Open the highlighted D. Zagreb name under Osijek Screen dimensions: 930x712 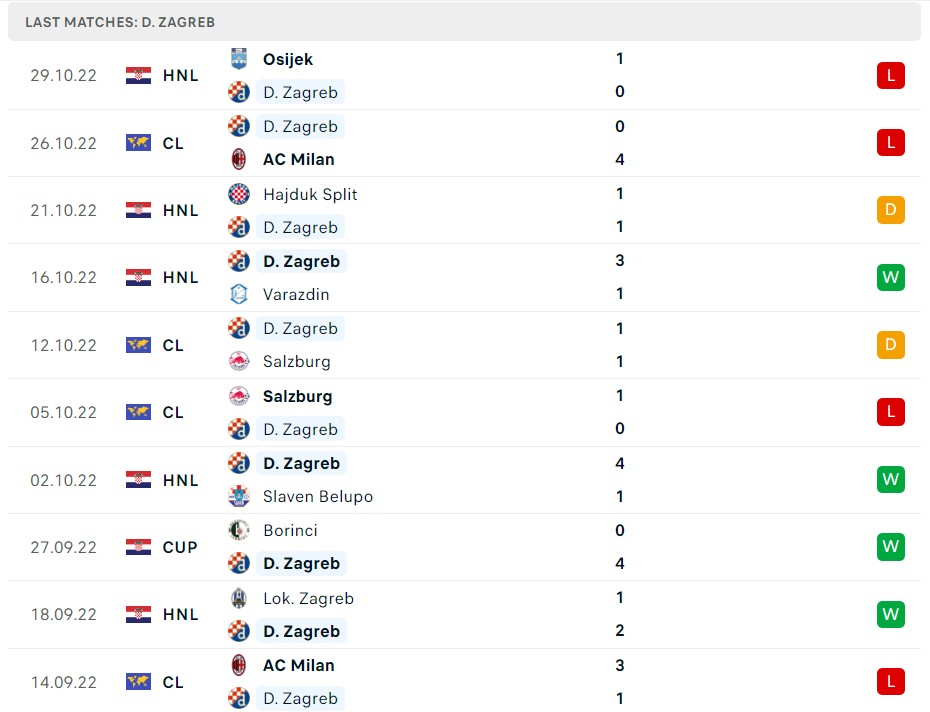[300, 92]
